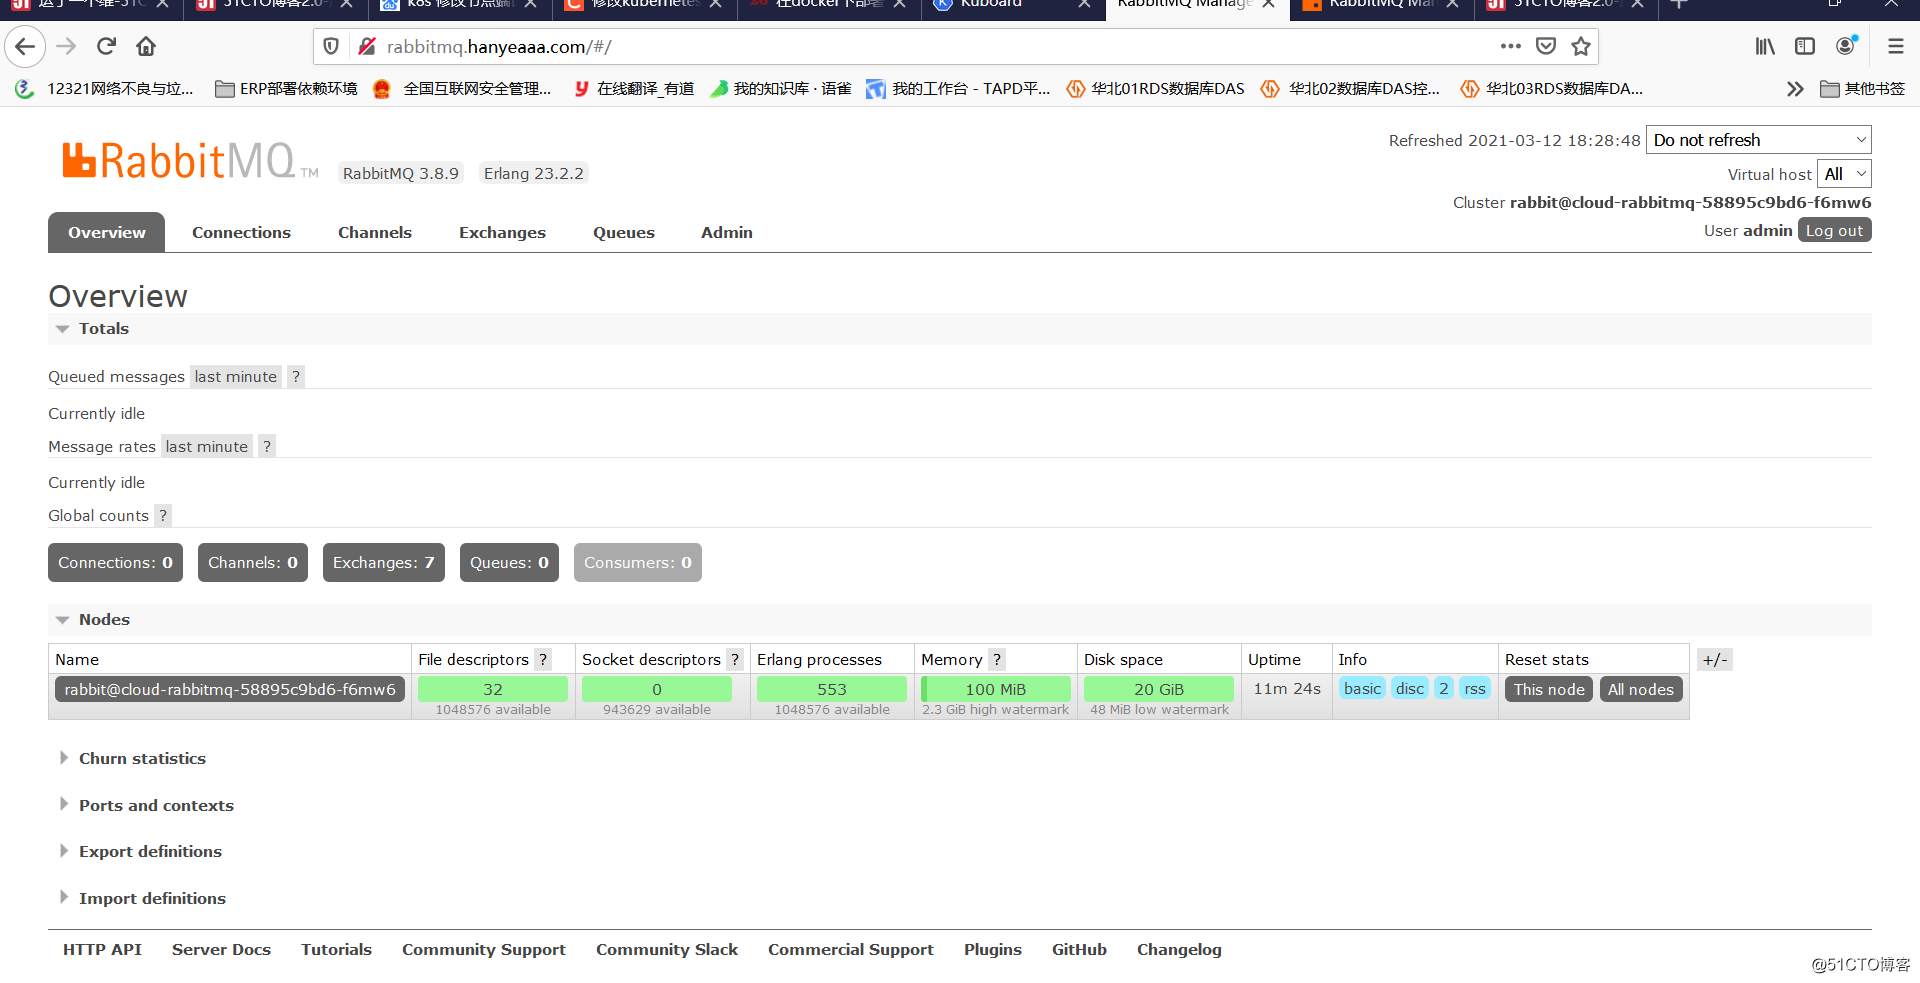Switch to the Queues tab
The height and width of the screenshot is (983, 1920).
click(x=624, y=233)
